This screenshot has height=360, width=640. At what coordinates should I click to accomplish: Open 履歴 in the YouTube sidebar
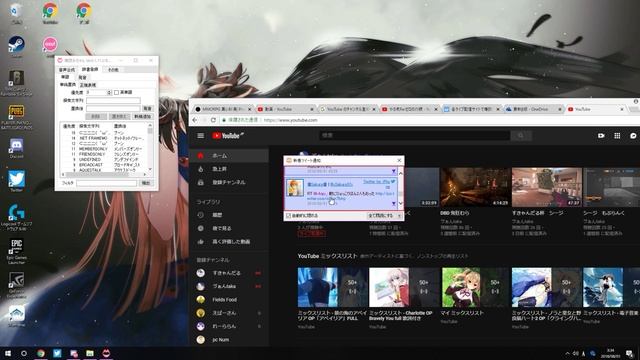[229, 215]
